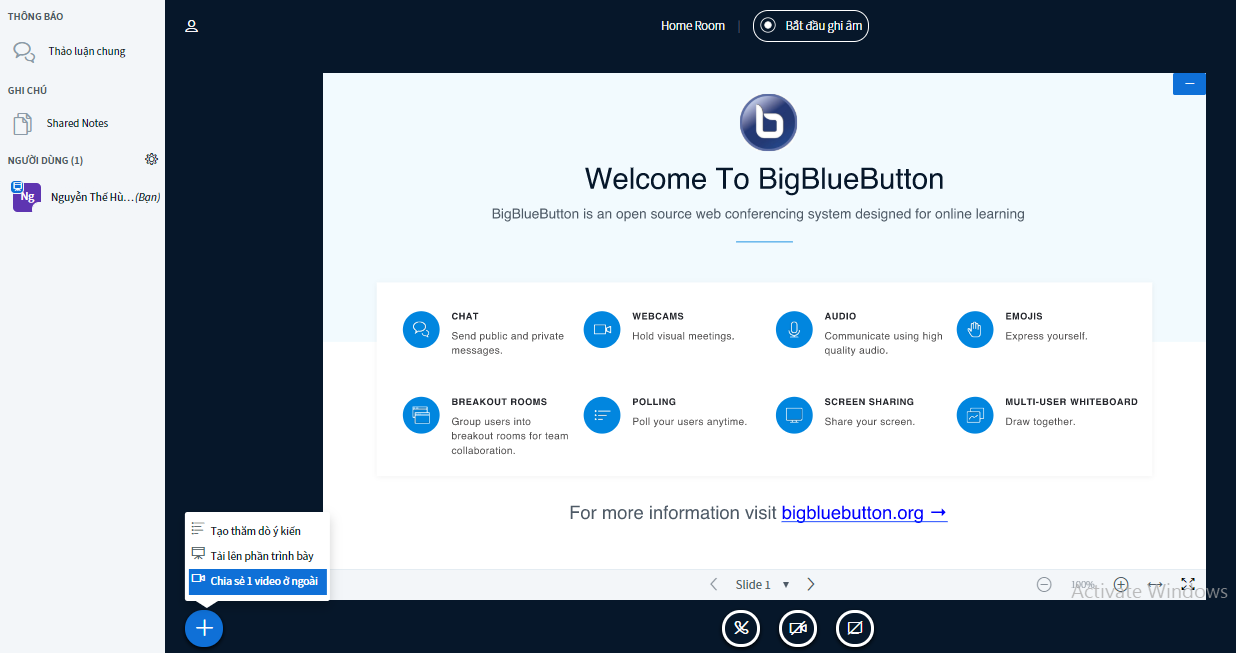Click the BREAKOUT ROOMS icon on slide
Viewport: 1236px width, 653px height.
[421, 415]
